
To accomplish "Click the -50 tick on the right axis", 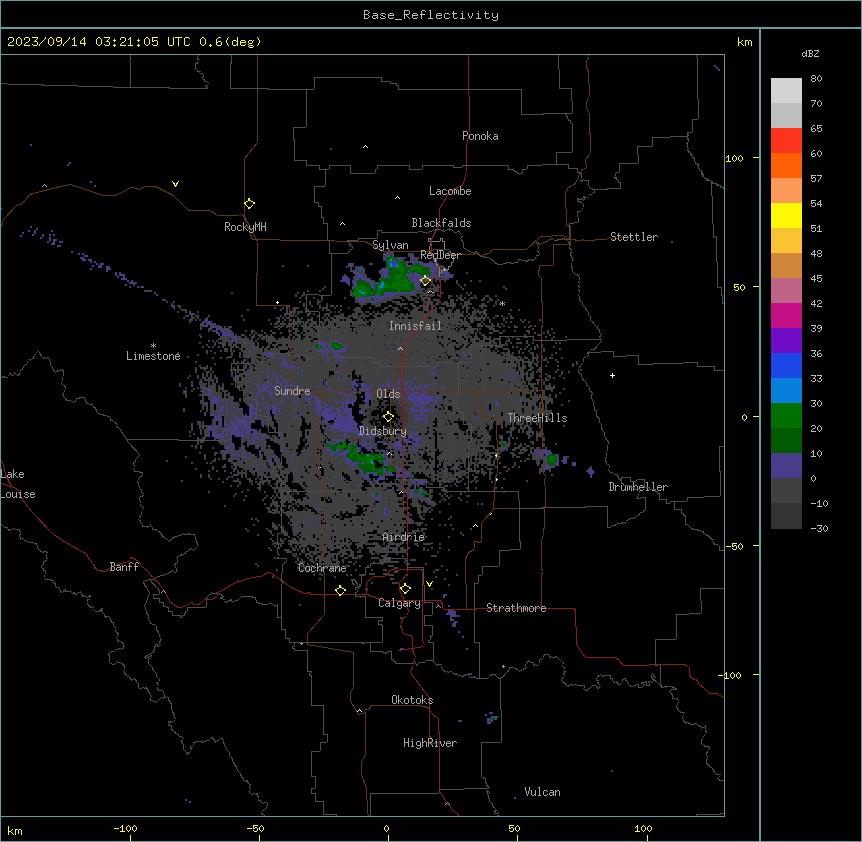I will coord(734,546).
